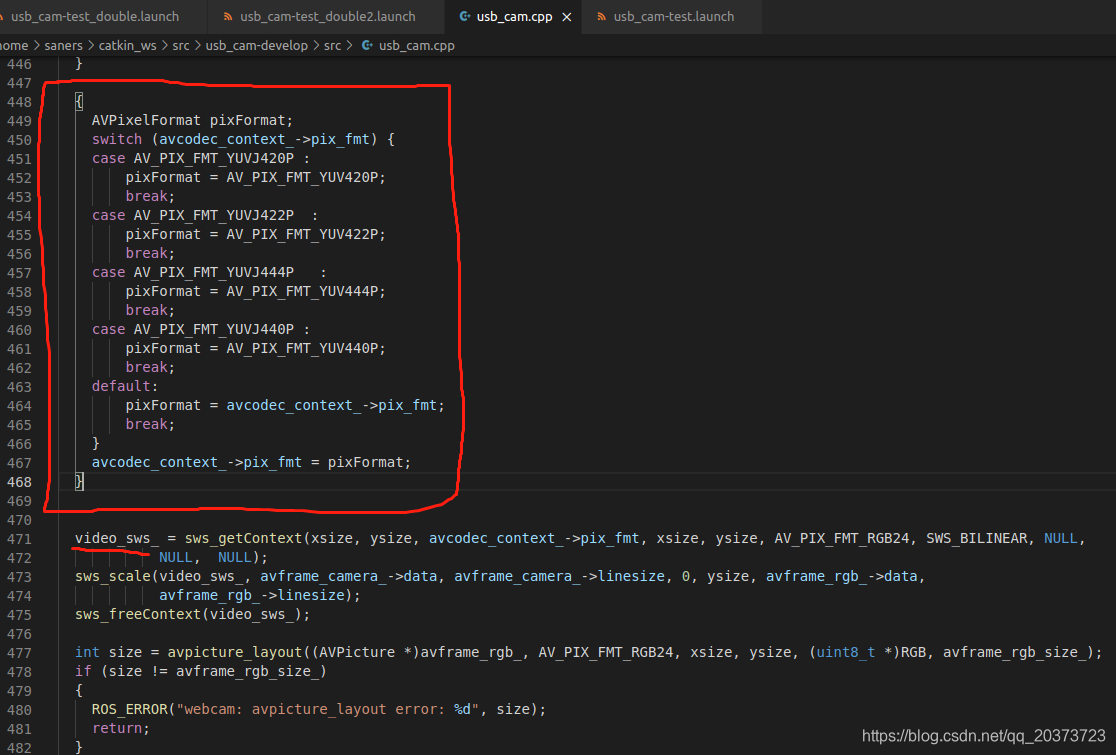The height and width of the screenshot is (755, 1116).
Task: Click AV_PIX_FMT_YUV420P on line 452
Action: (302, 177)
